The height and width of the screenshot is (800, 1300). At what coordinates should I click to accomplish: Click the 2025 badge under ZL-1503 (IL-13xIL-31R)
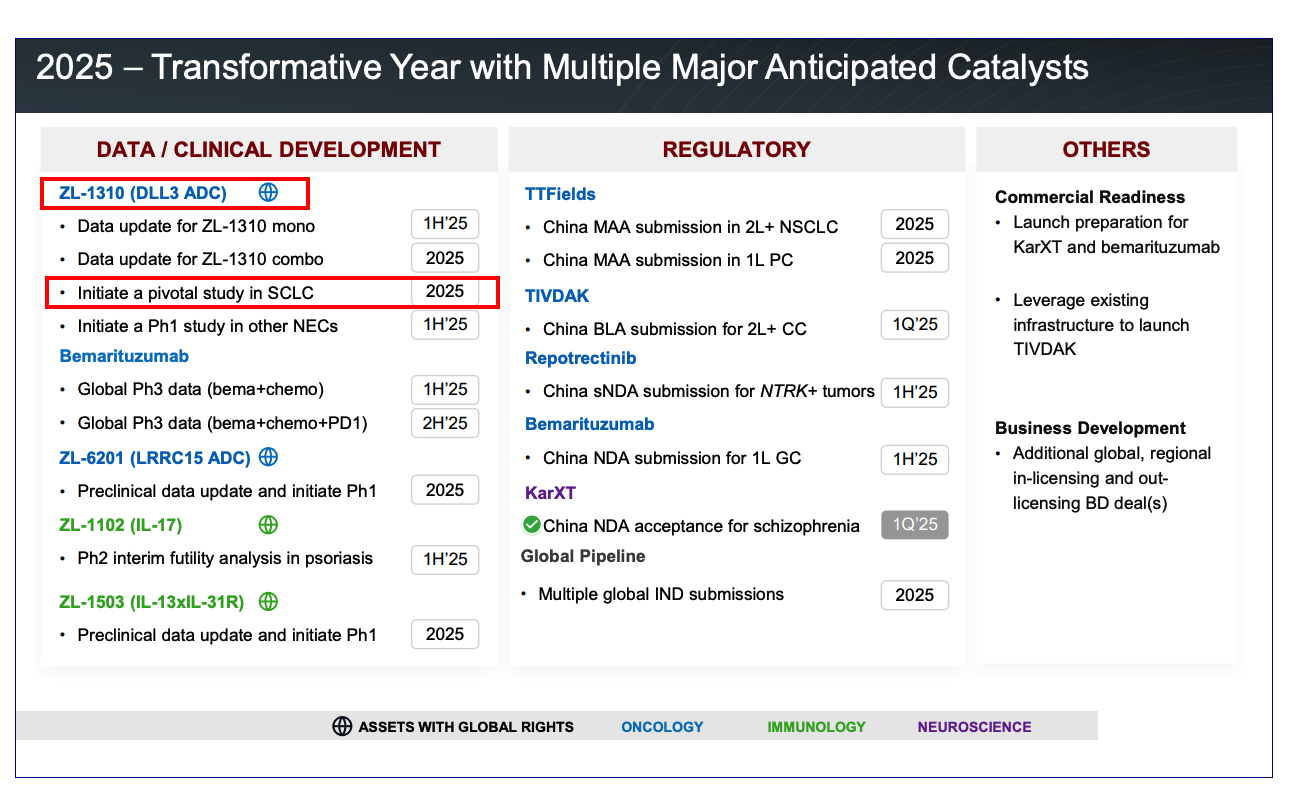pyautogui.click(x=445, y=634)
